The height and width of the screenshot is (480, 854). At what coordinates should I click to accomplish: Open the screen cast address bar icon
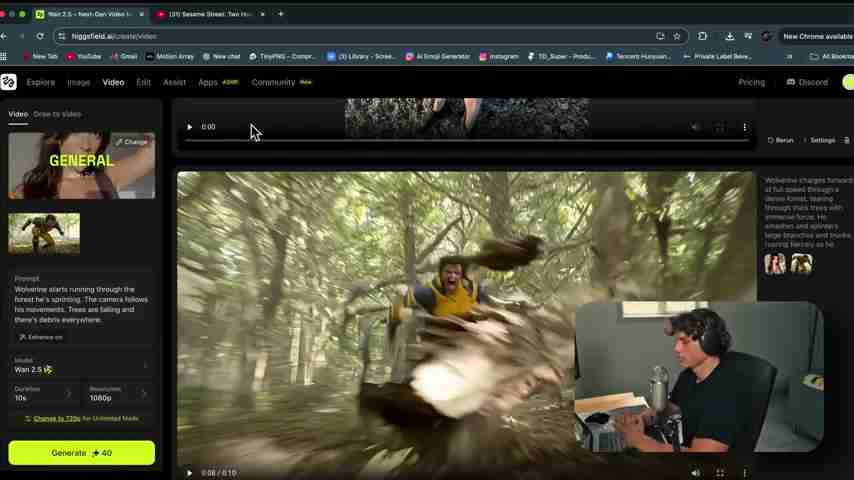pyautogui.click(x=660, y=36)
